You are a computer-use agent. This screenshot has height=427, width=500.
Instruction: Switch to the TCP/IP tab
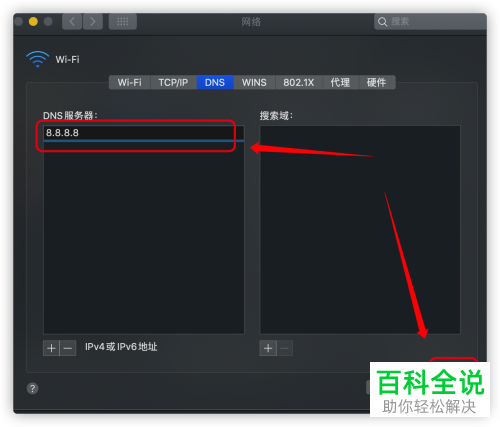coord(173,82)
